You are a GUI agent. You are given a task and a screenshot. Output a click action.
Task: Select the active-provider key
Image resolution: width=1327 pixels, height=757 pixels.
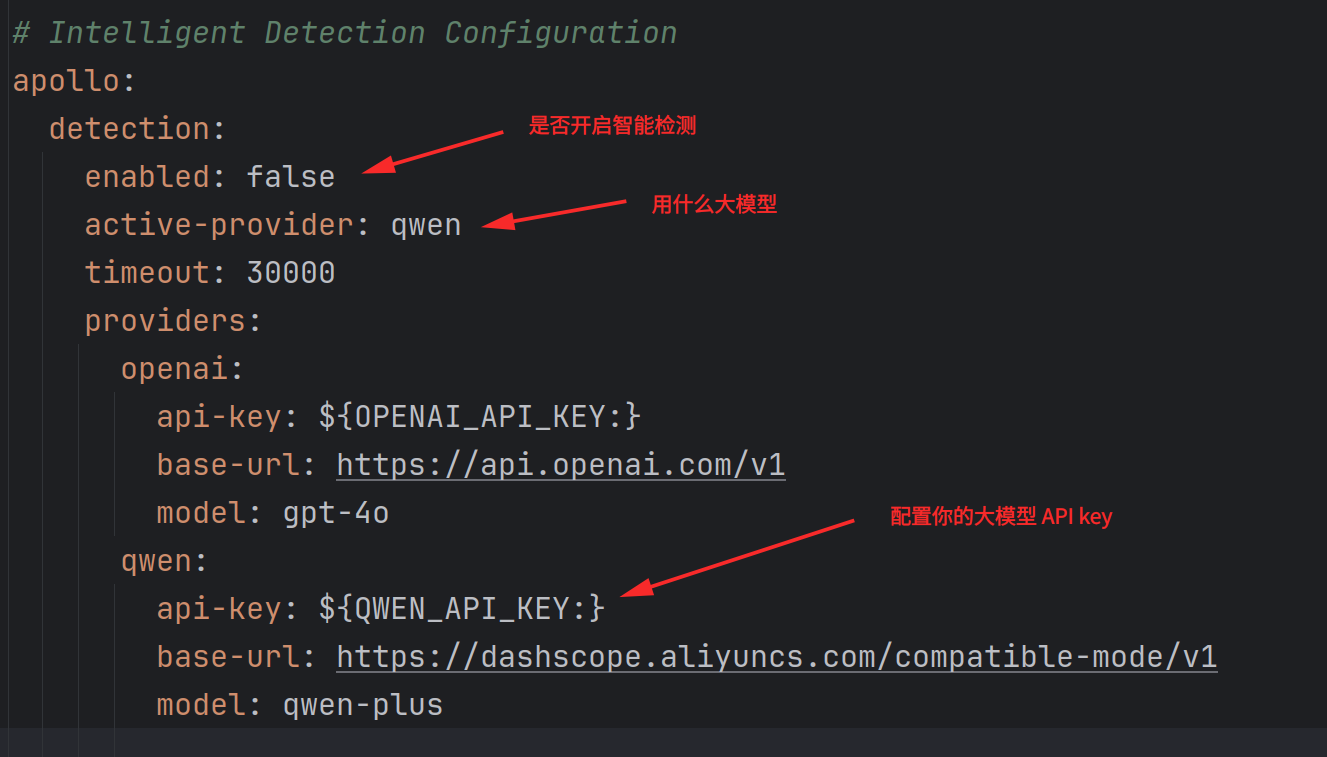pos(219,225)
